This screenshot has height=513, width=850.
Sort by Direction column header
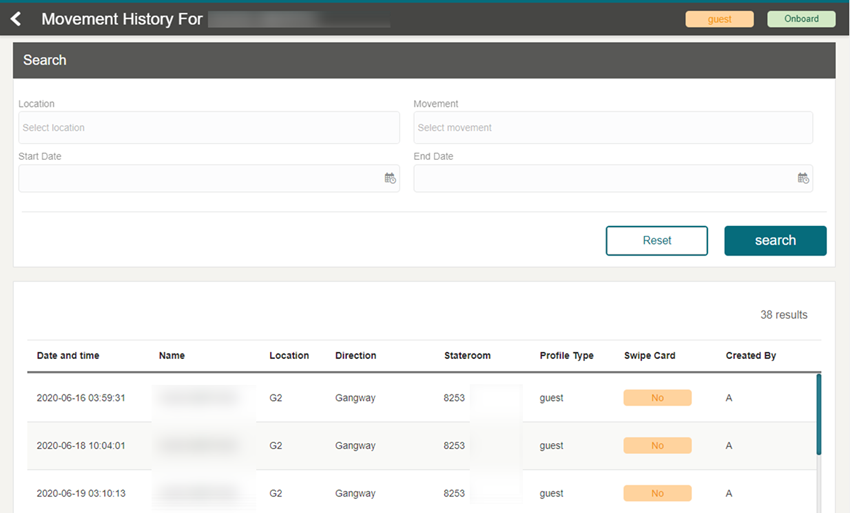coord(356,355)
